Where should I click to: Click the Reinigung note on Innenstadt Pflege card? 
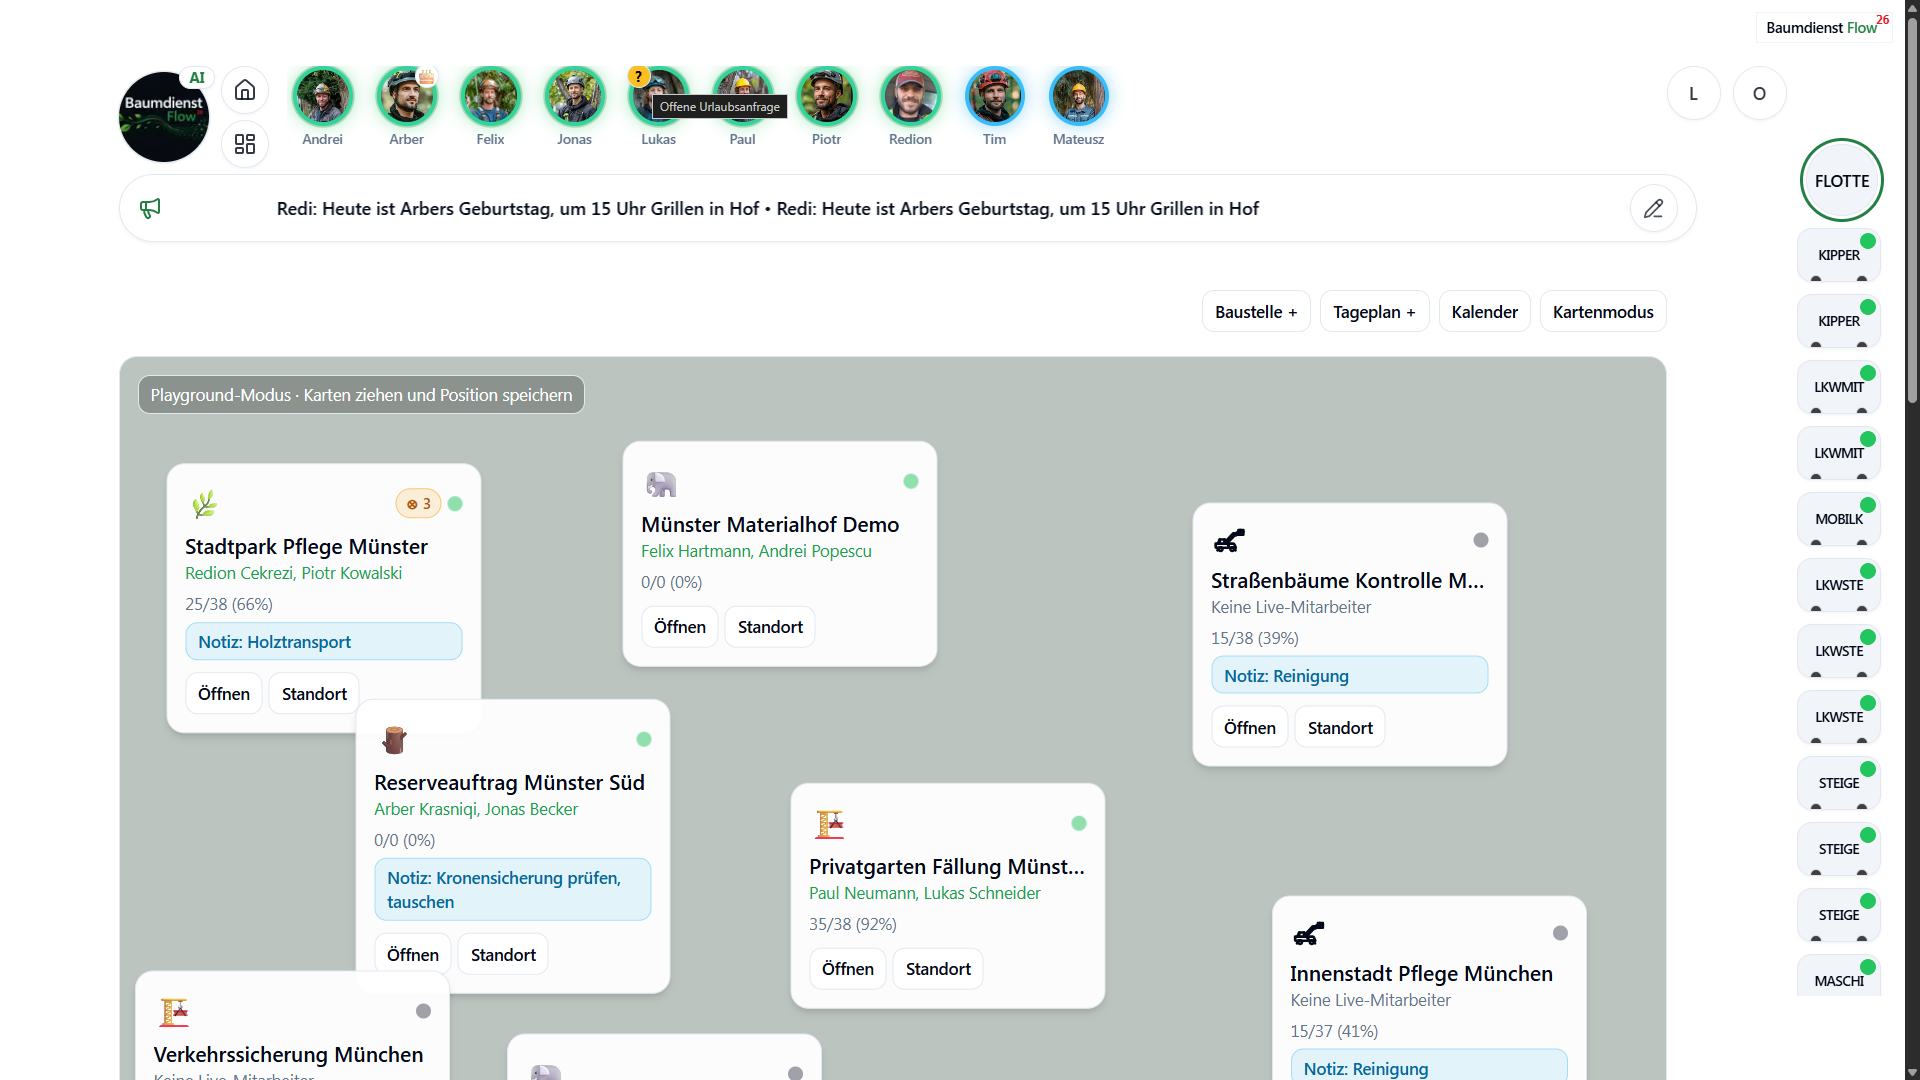click(1429, 1066)
